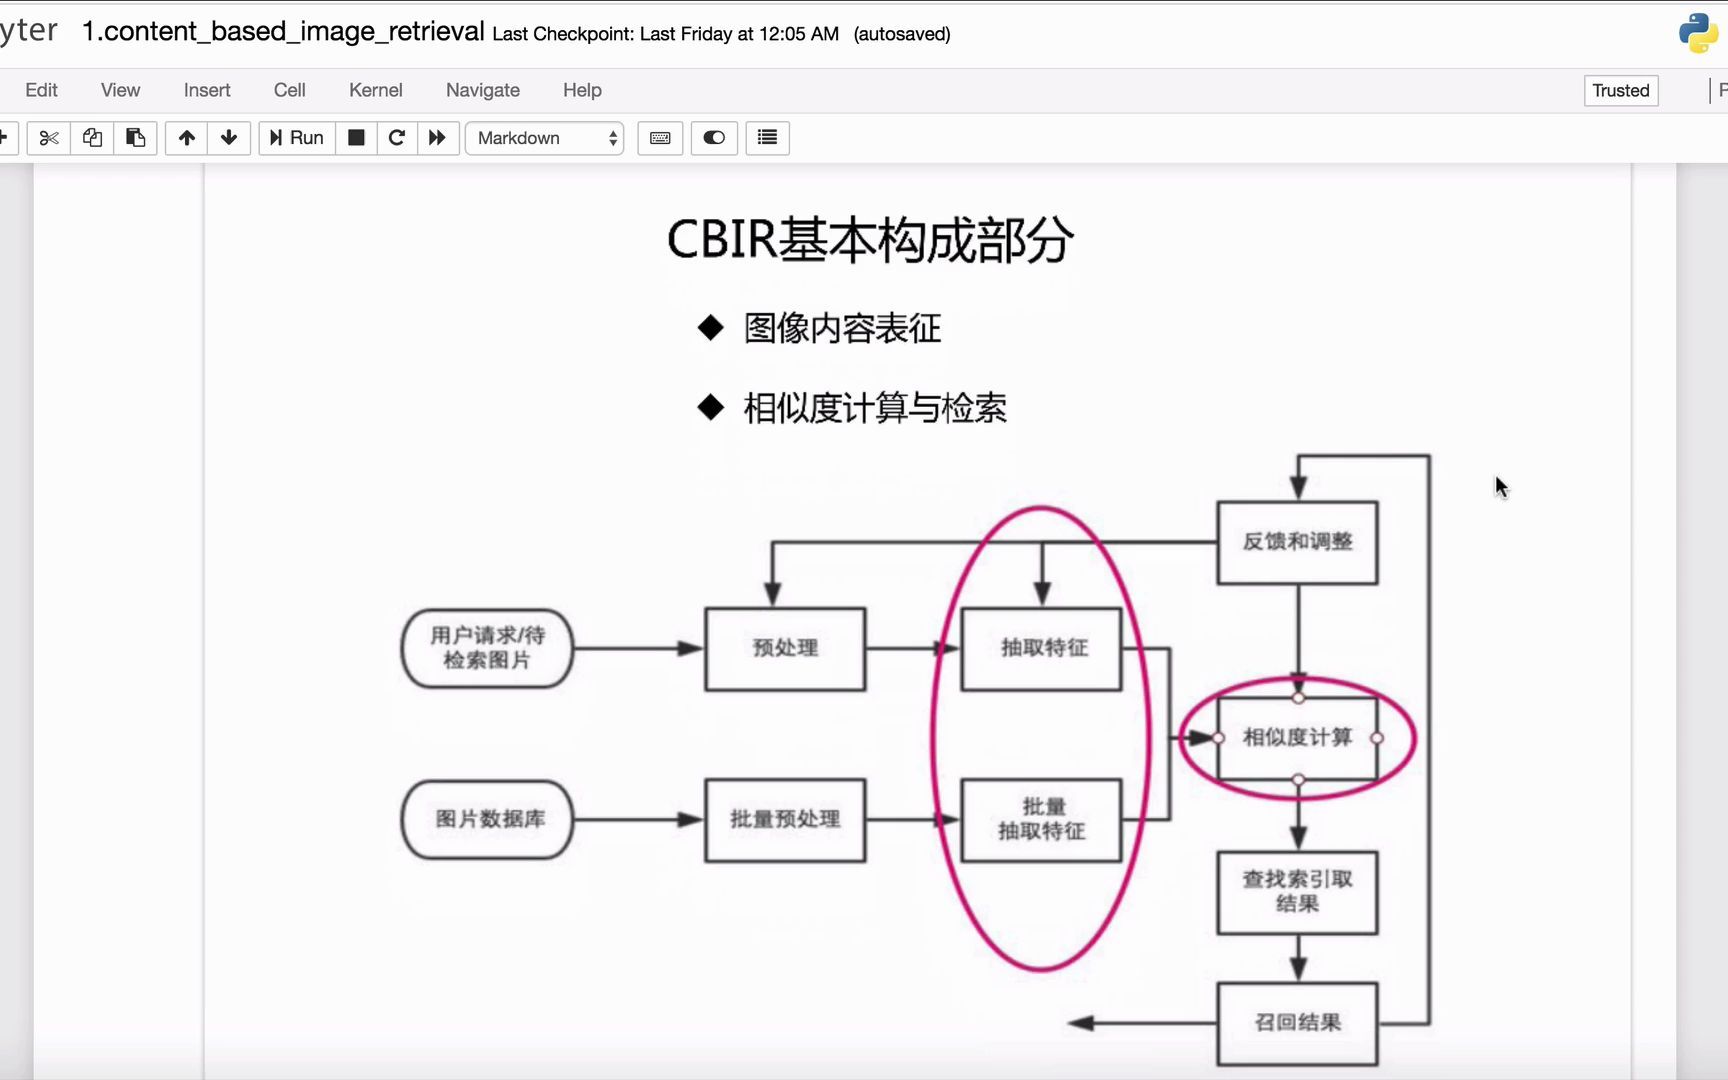The width and height of the screenshot is (1728, 1080).
Task: Click the Trusted notebook button
Action: [x=1621, y=90]
